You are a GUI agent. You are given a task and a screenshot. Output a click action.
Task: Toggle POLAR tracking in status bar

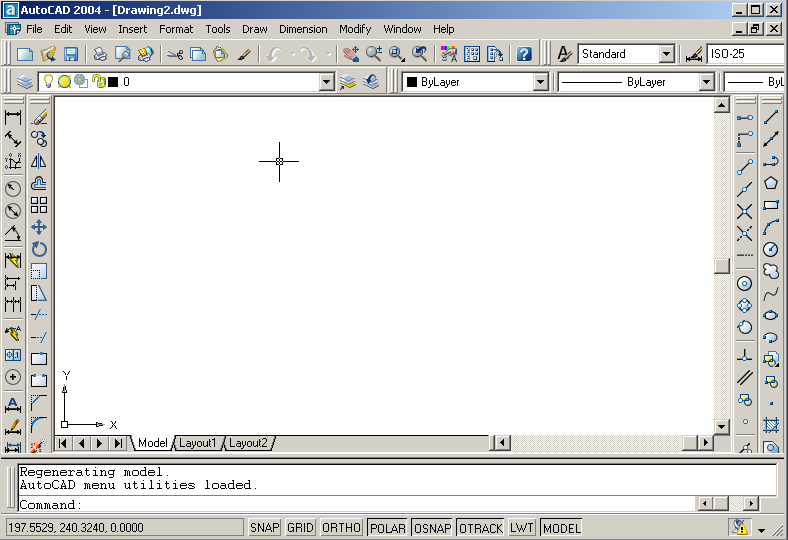387,528
